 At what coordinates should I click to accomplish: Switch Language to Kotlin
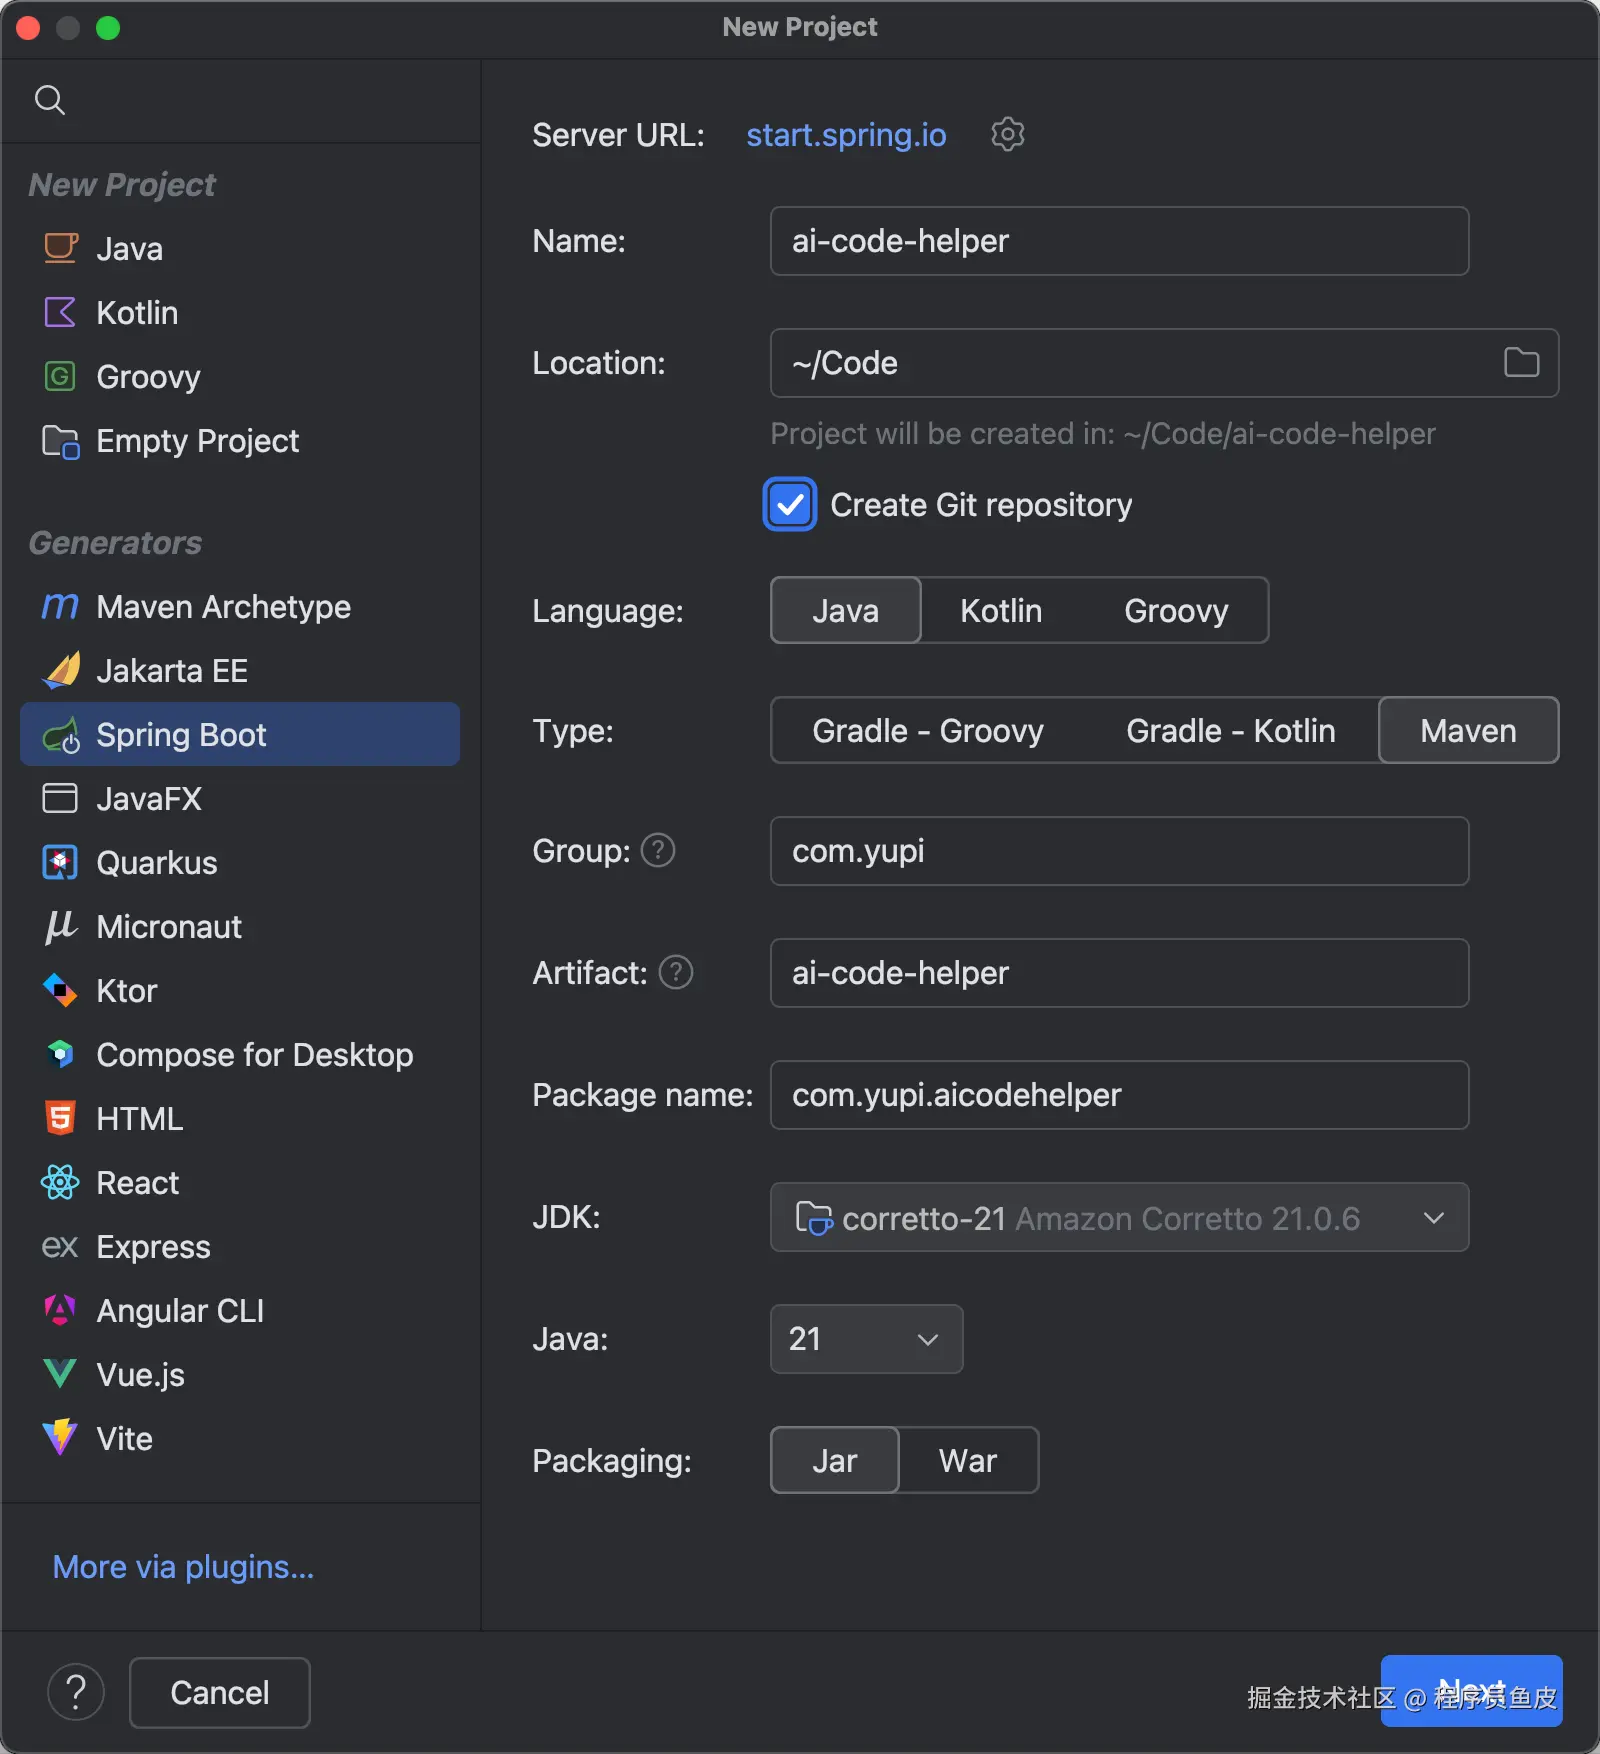pyautogui.click(x=1001, y=611)
